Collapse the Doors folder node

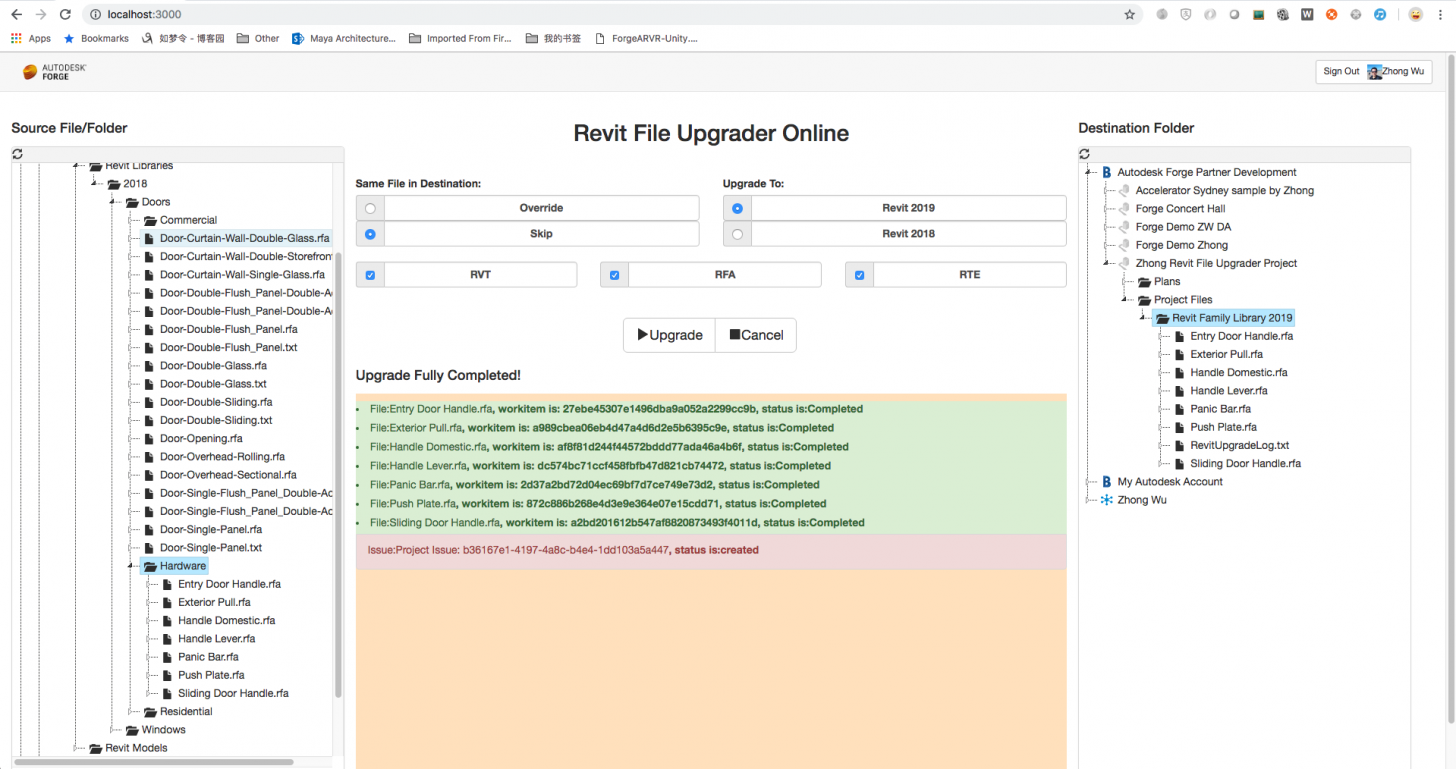pyautogui.click(x=113, y=202)
